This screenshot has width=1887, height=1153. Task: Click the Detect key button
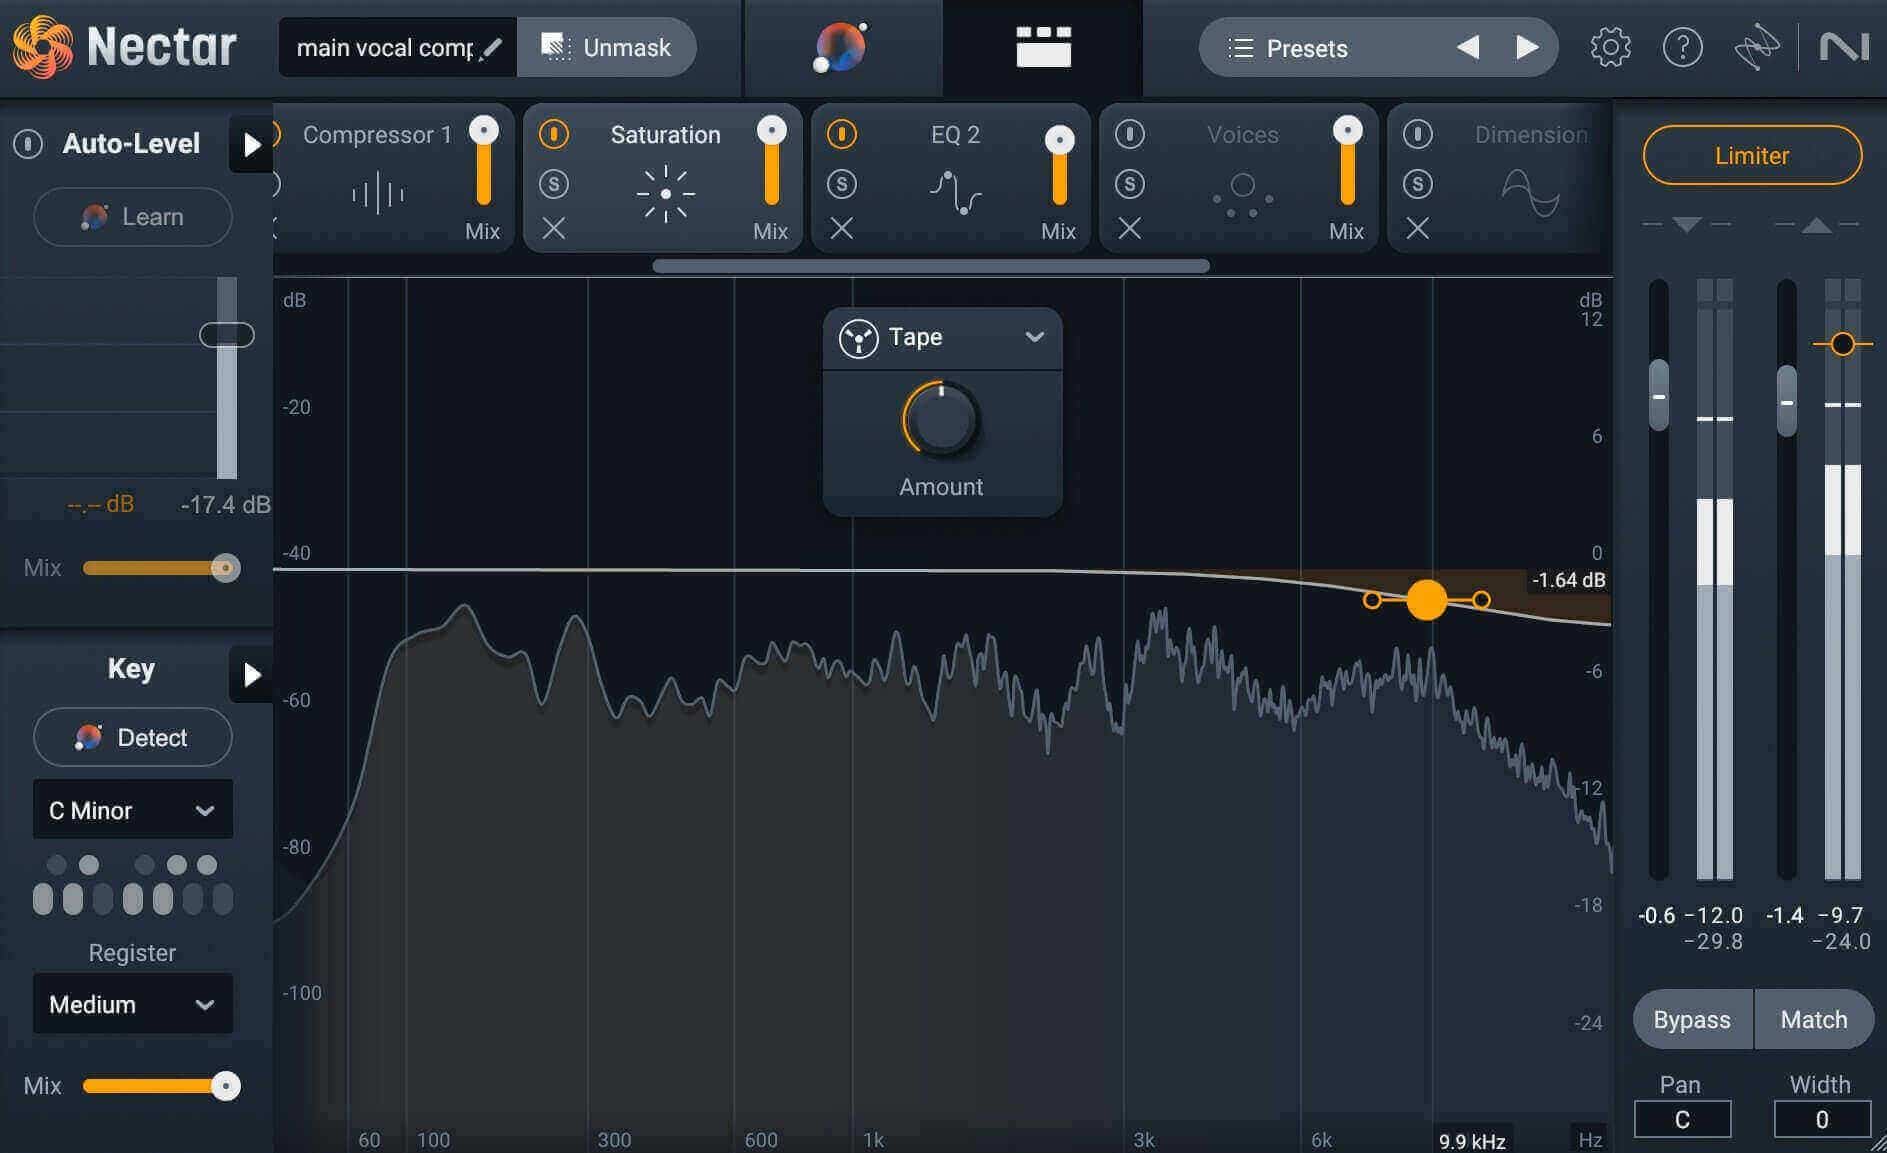(x=133, y=738)
